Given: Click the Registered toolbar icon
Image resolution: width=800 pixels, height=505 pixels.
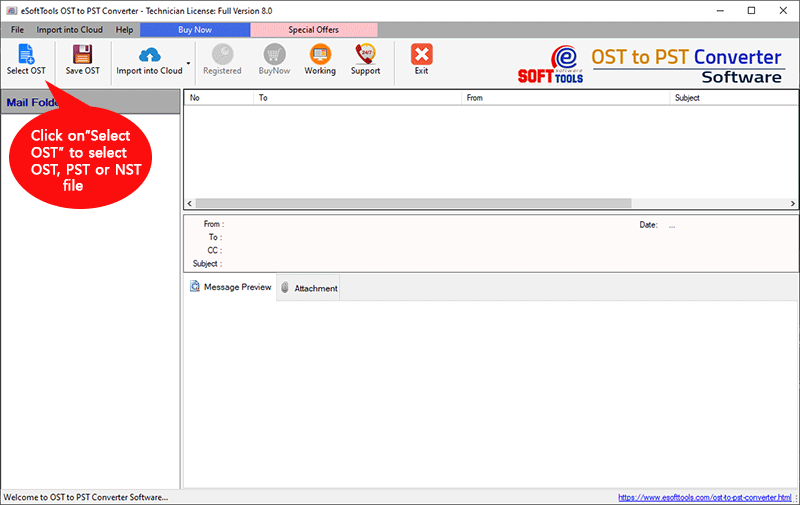Looking at the screenshot, I should pyautogui.click(x=221, y=55).
